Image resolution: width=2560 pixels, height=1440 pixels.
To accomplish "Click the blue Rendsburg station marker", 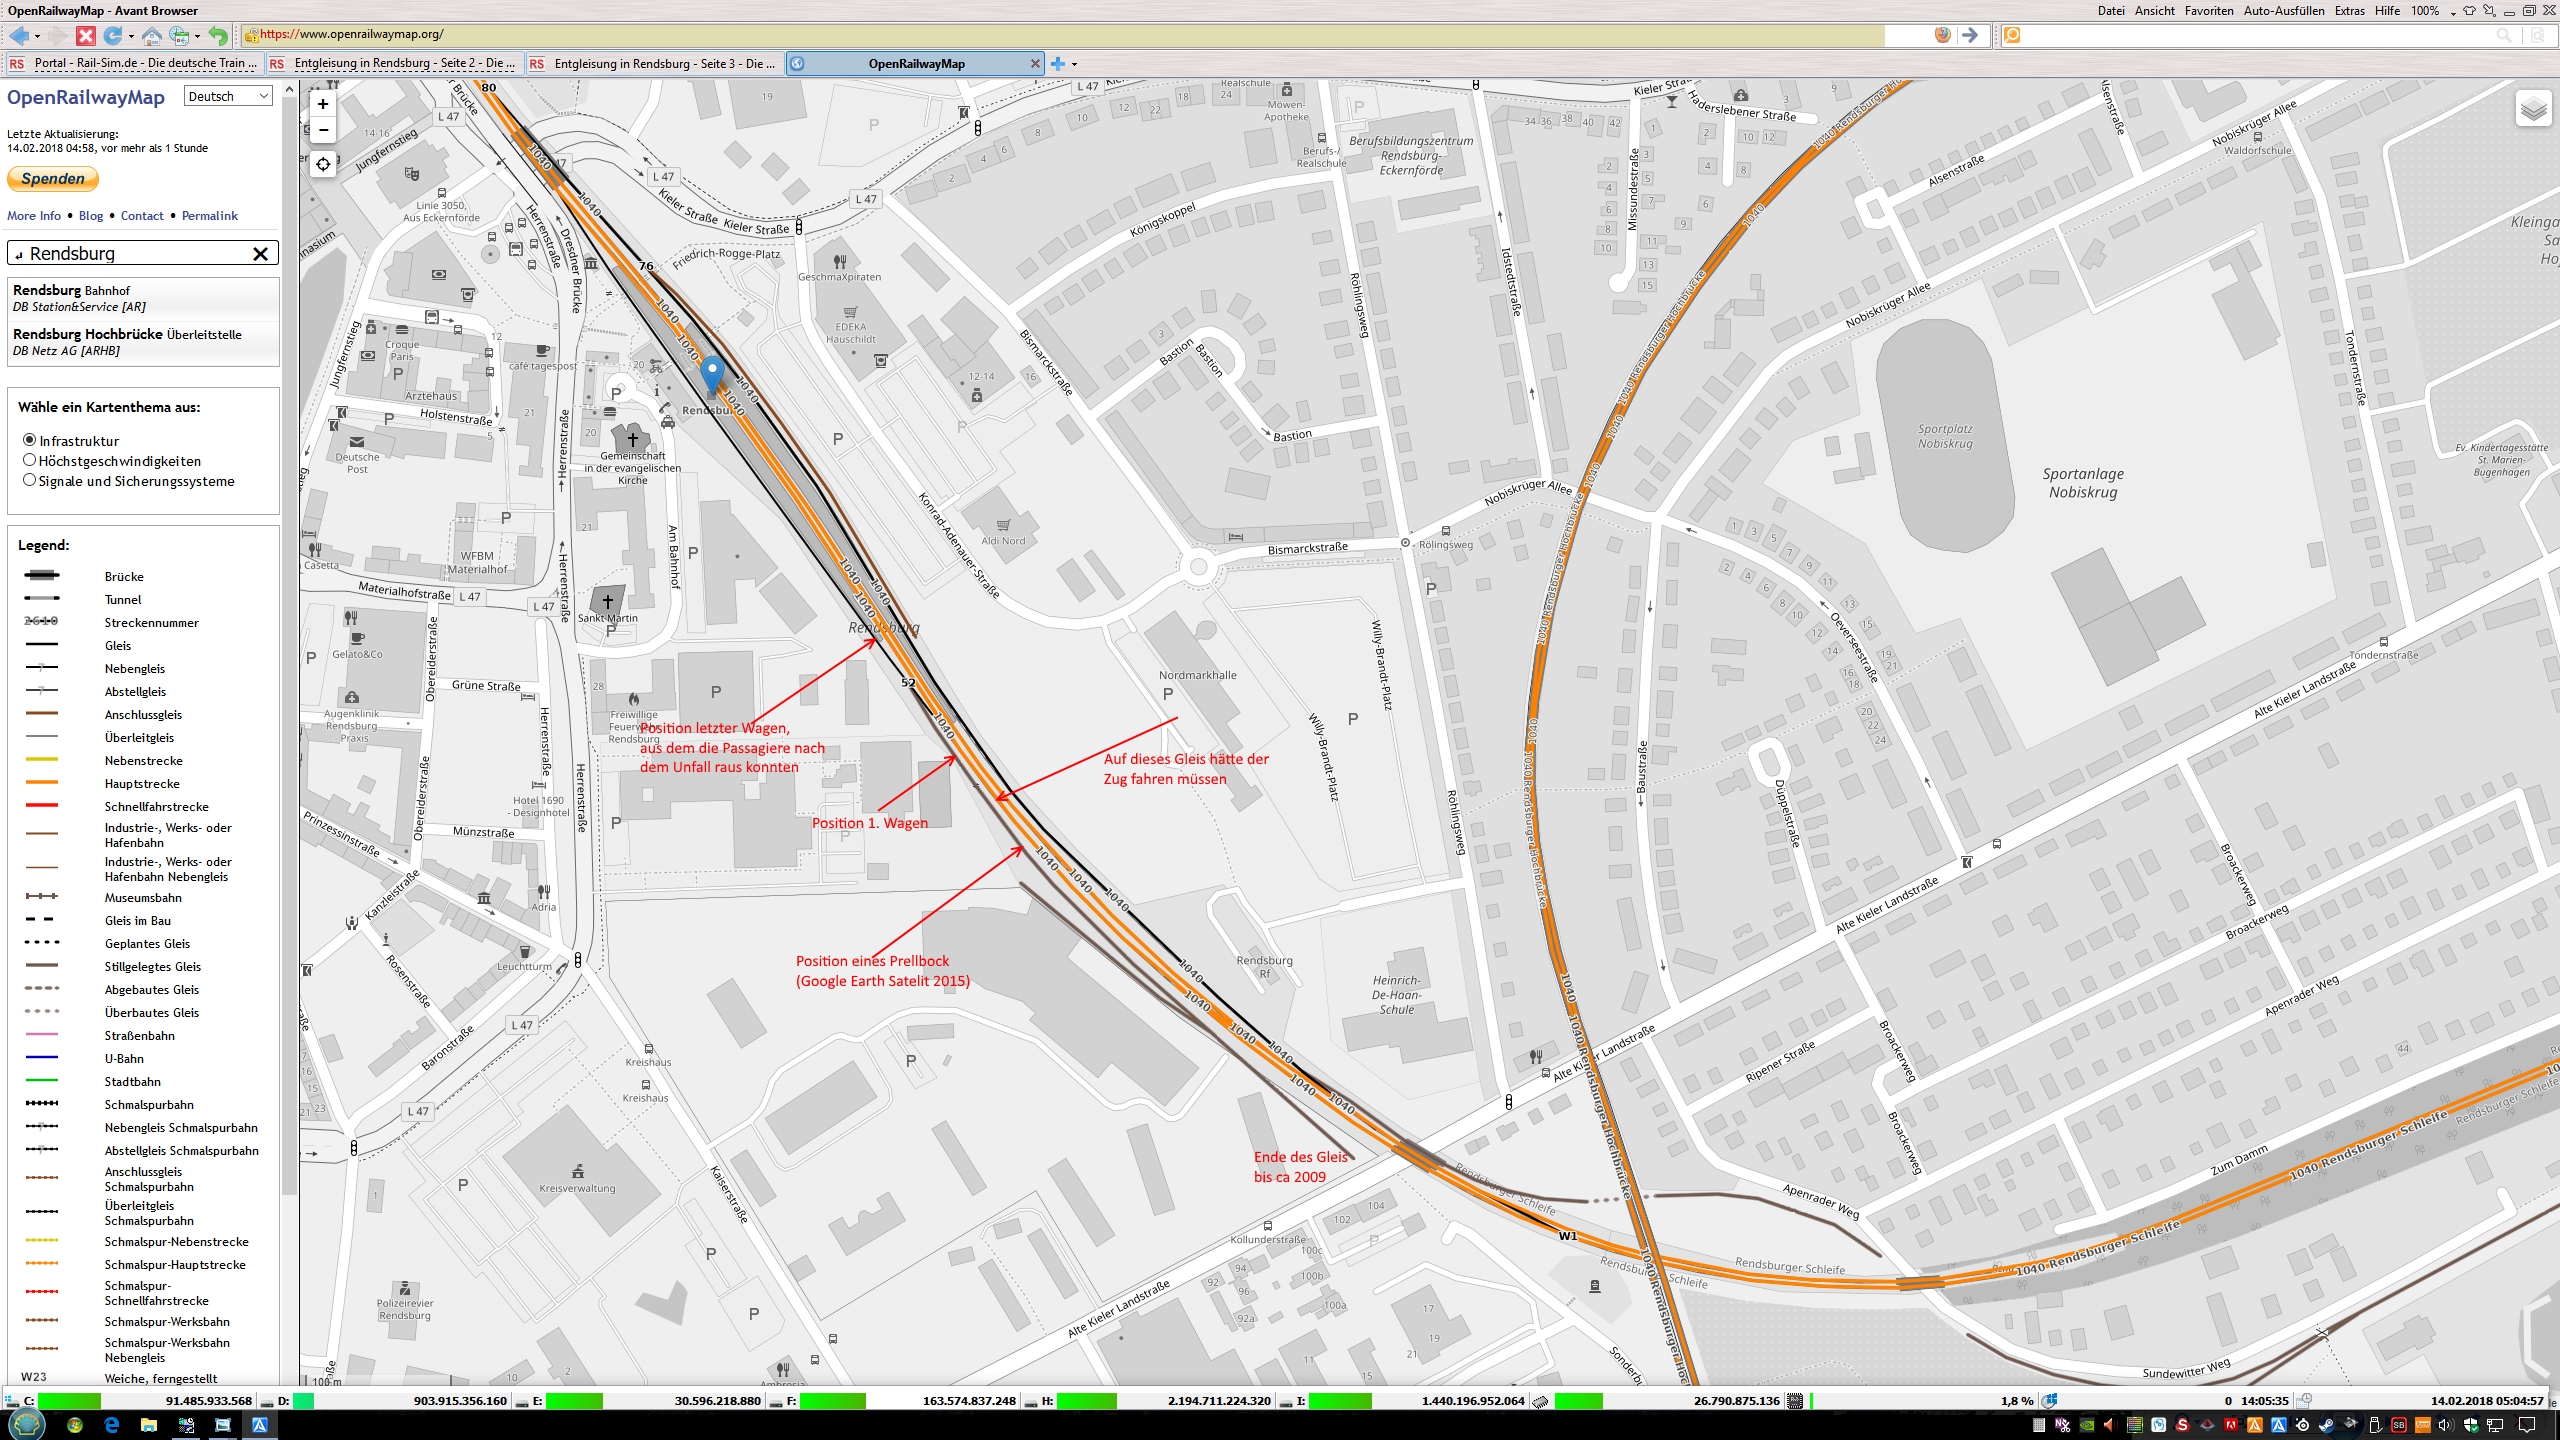I will pos(712,373).
